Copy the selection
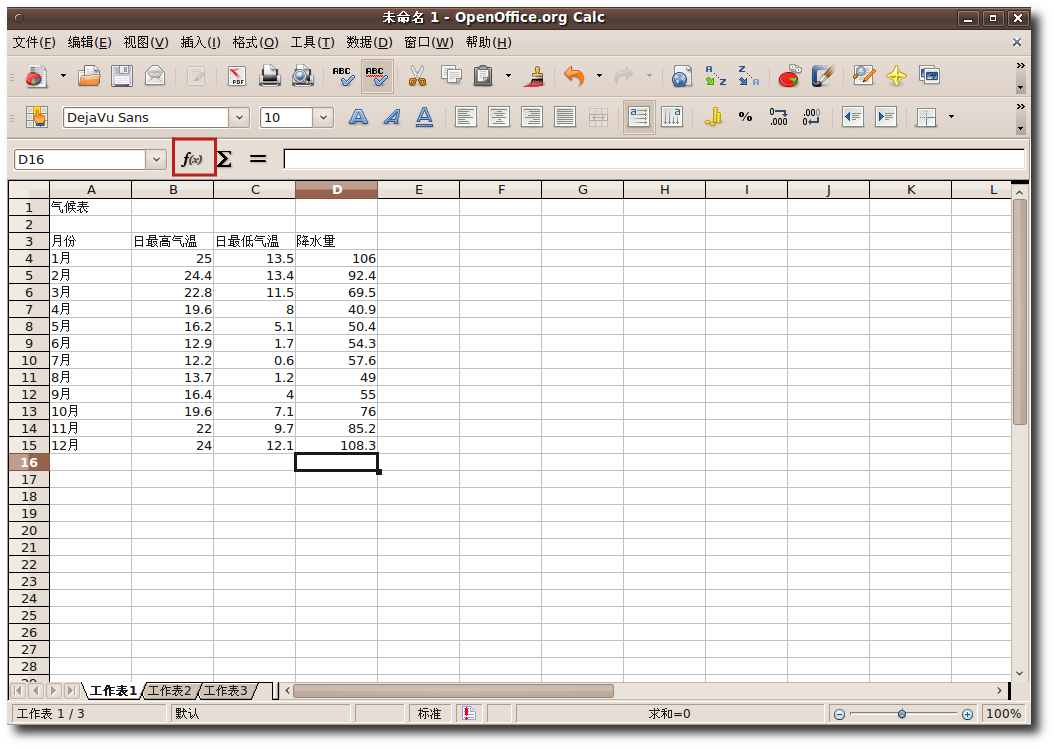This screenshot has width=1054, height=748. [451, 77]
